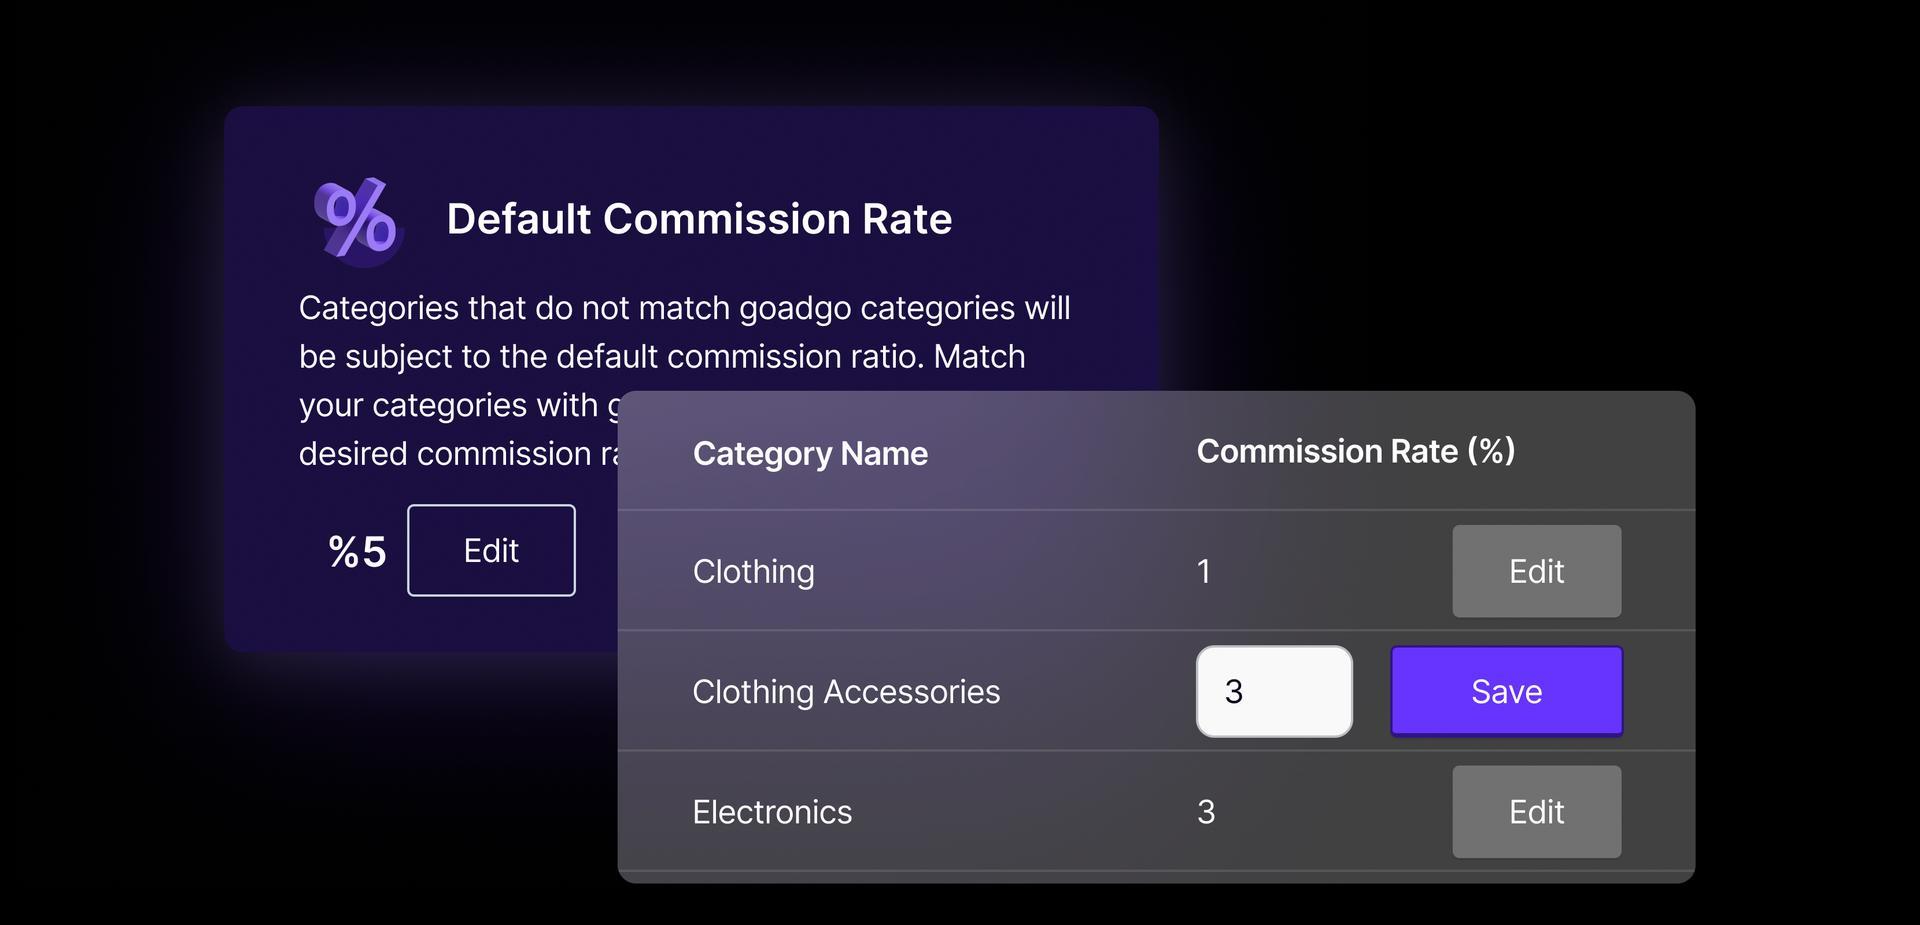Click the Clothing commission rate value 1

[1204, 572]
